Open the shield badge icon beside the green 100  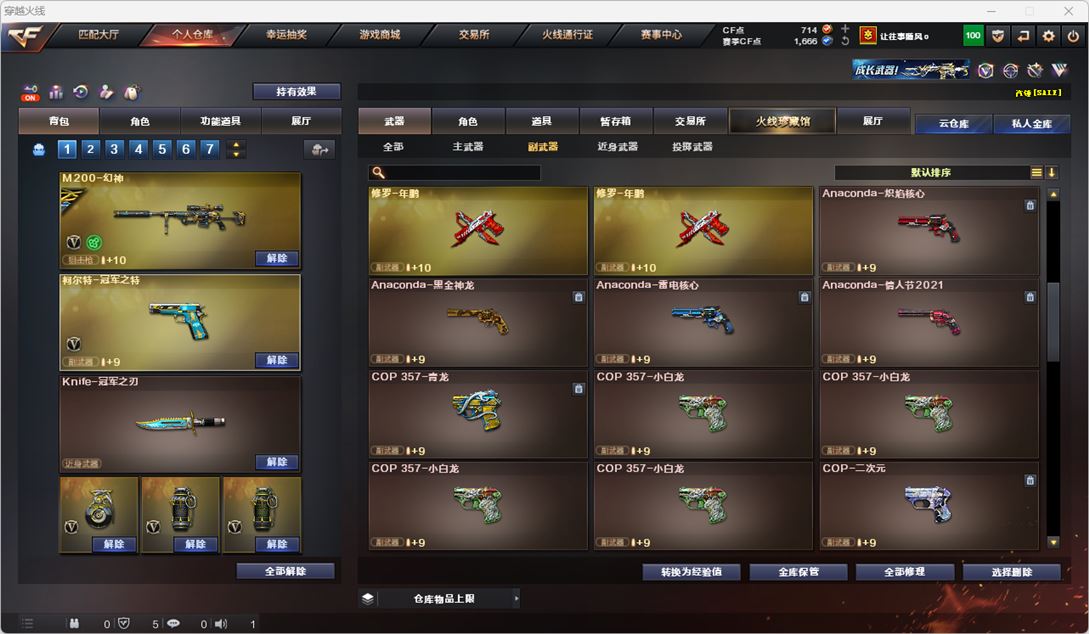click(998, 35)
